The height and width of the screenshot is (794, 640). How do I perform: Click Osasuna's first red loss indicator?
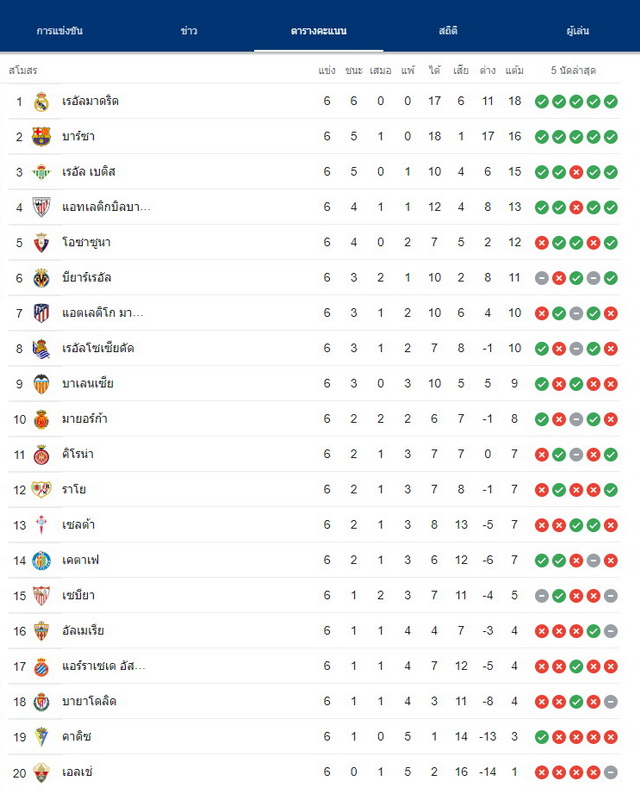[x=542, y=243]
